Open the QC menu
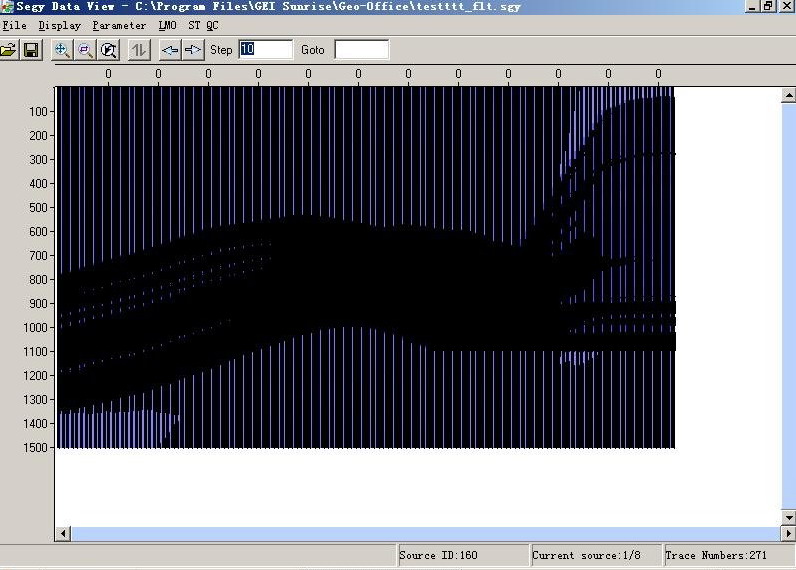Screen dimensions: 796x570 click(212, 25)
